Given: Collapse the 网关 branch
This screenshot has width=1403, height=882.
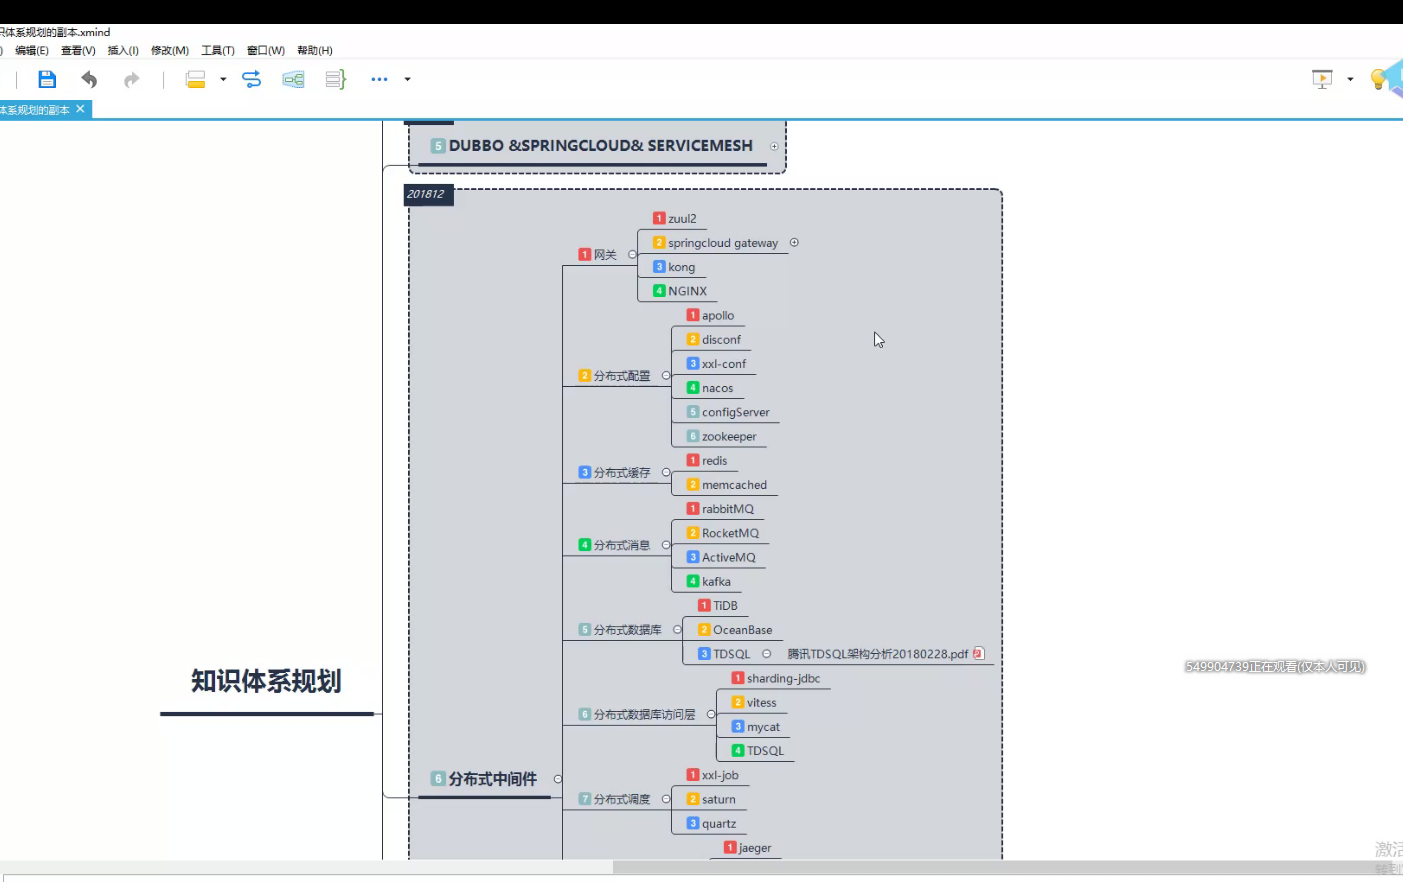Looking at the screenshot, I should tap(632, 255).
